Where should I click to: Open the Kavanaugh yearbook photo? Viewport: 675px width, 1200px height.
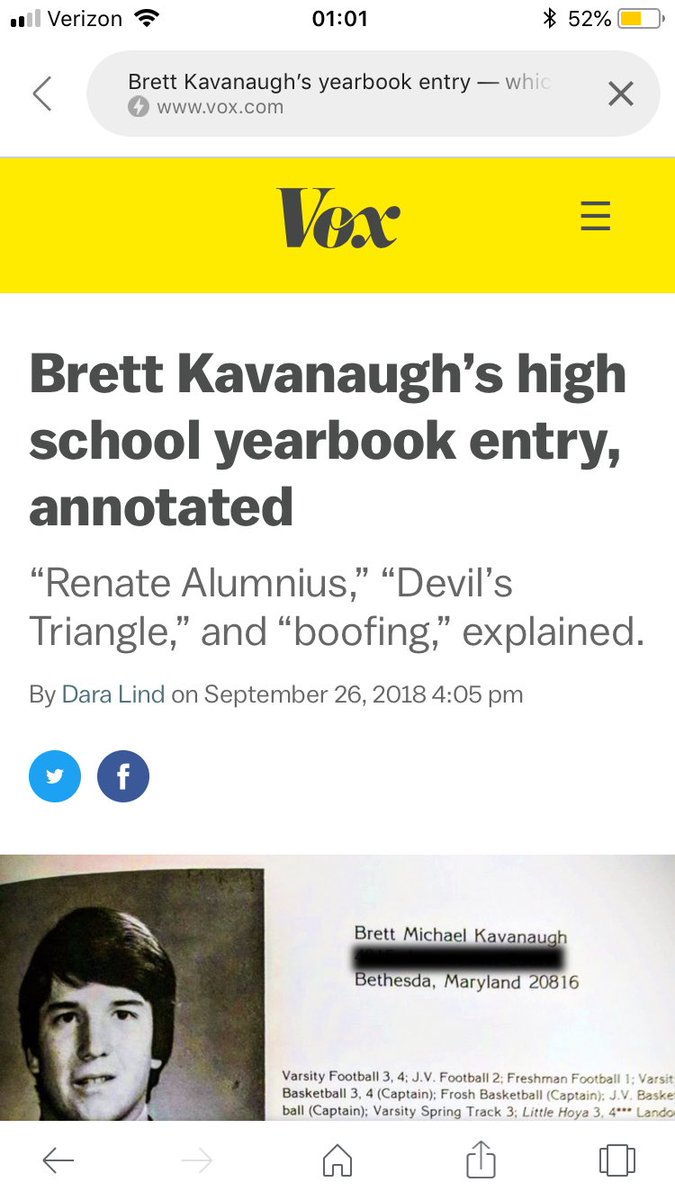337,987
